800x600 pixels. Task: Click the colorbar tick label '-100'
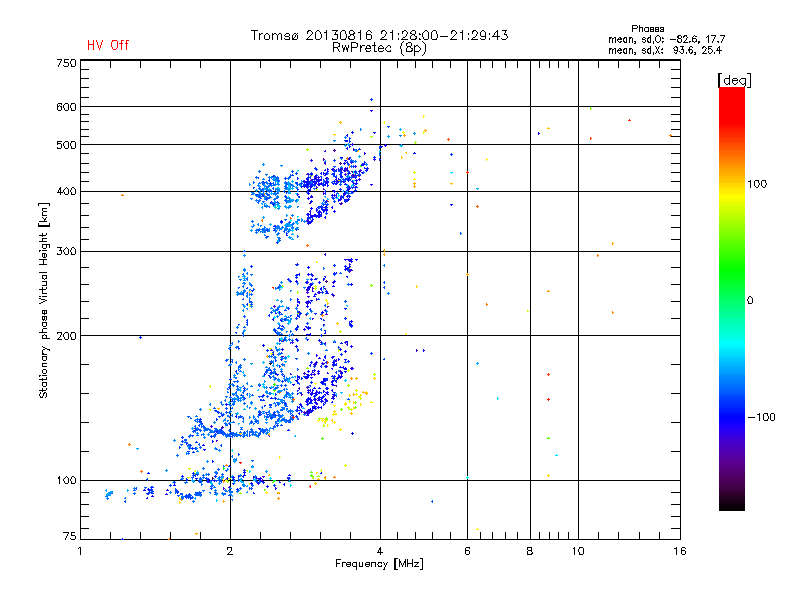pos(761,417)
